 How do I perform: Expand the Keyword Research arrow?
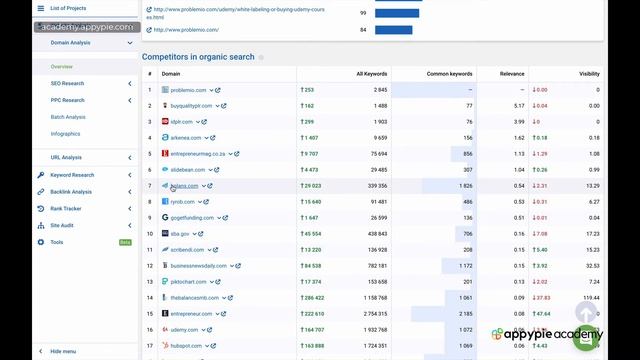tap(130, 175)
